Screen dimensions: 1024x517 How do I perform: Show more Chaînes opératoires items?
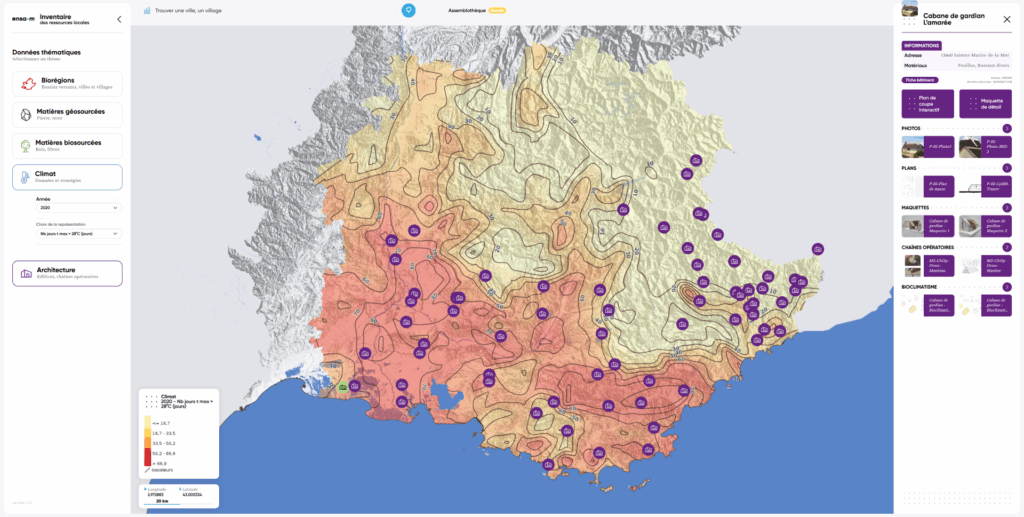pos(1006,247)
